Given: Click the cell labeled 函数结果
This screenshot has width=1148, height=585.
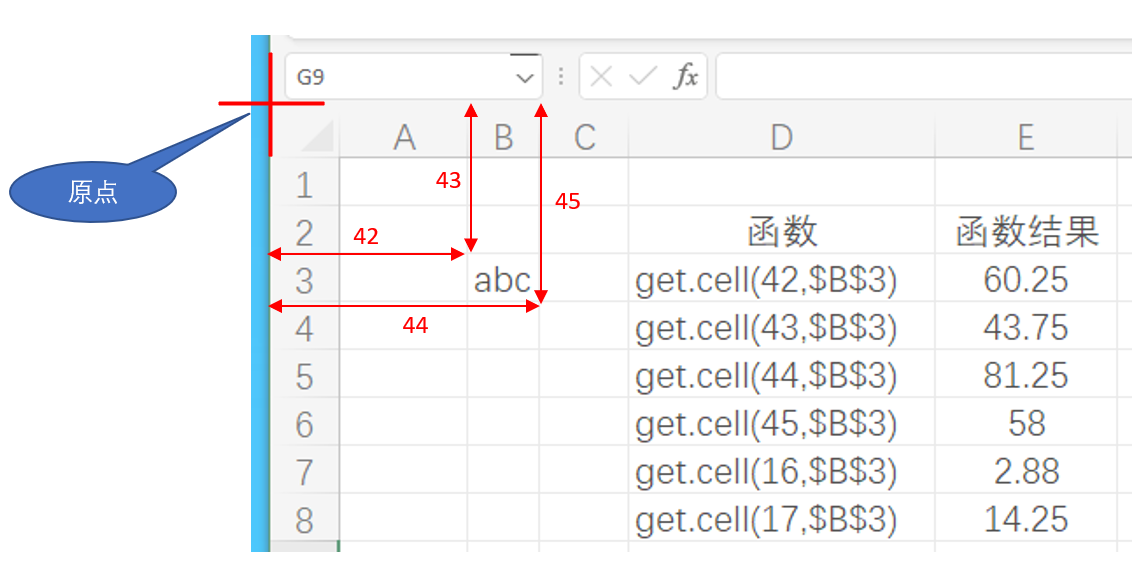Looking at the screenshot, I should [x=1026, y=231].
